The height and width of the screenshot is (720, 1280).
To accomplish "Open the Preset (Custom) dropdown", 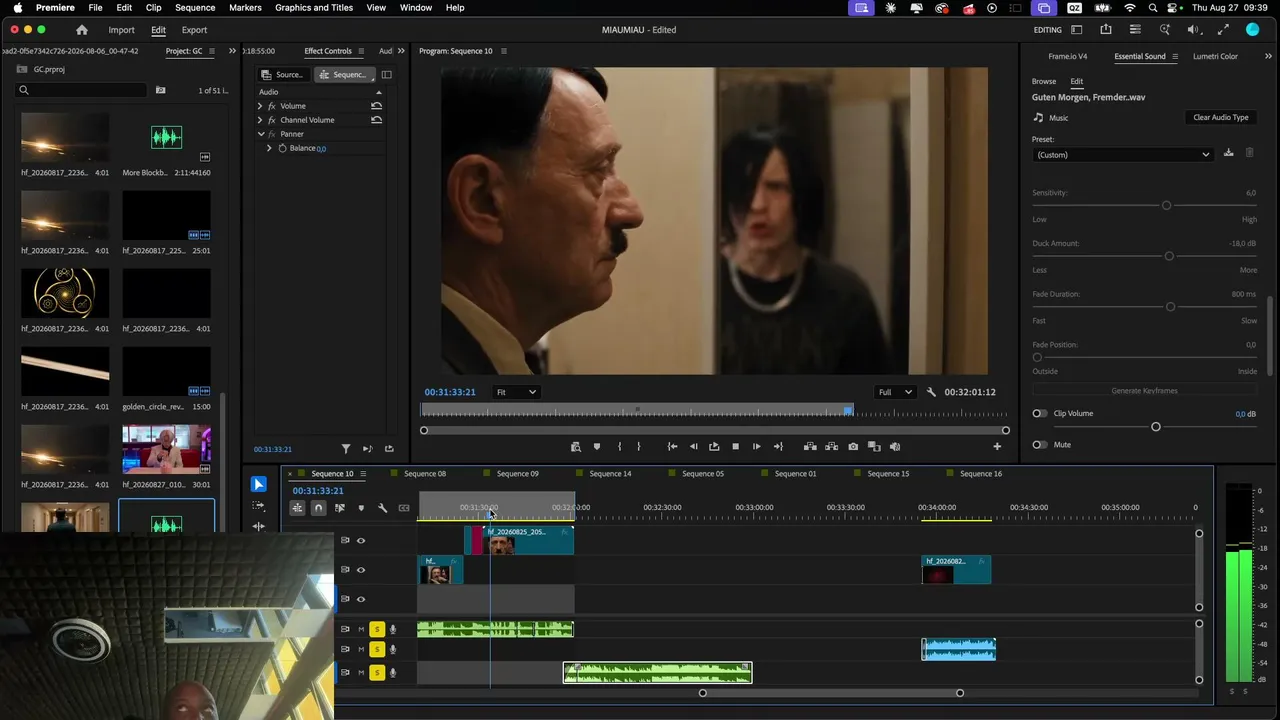I will [x=1123, y=155].
